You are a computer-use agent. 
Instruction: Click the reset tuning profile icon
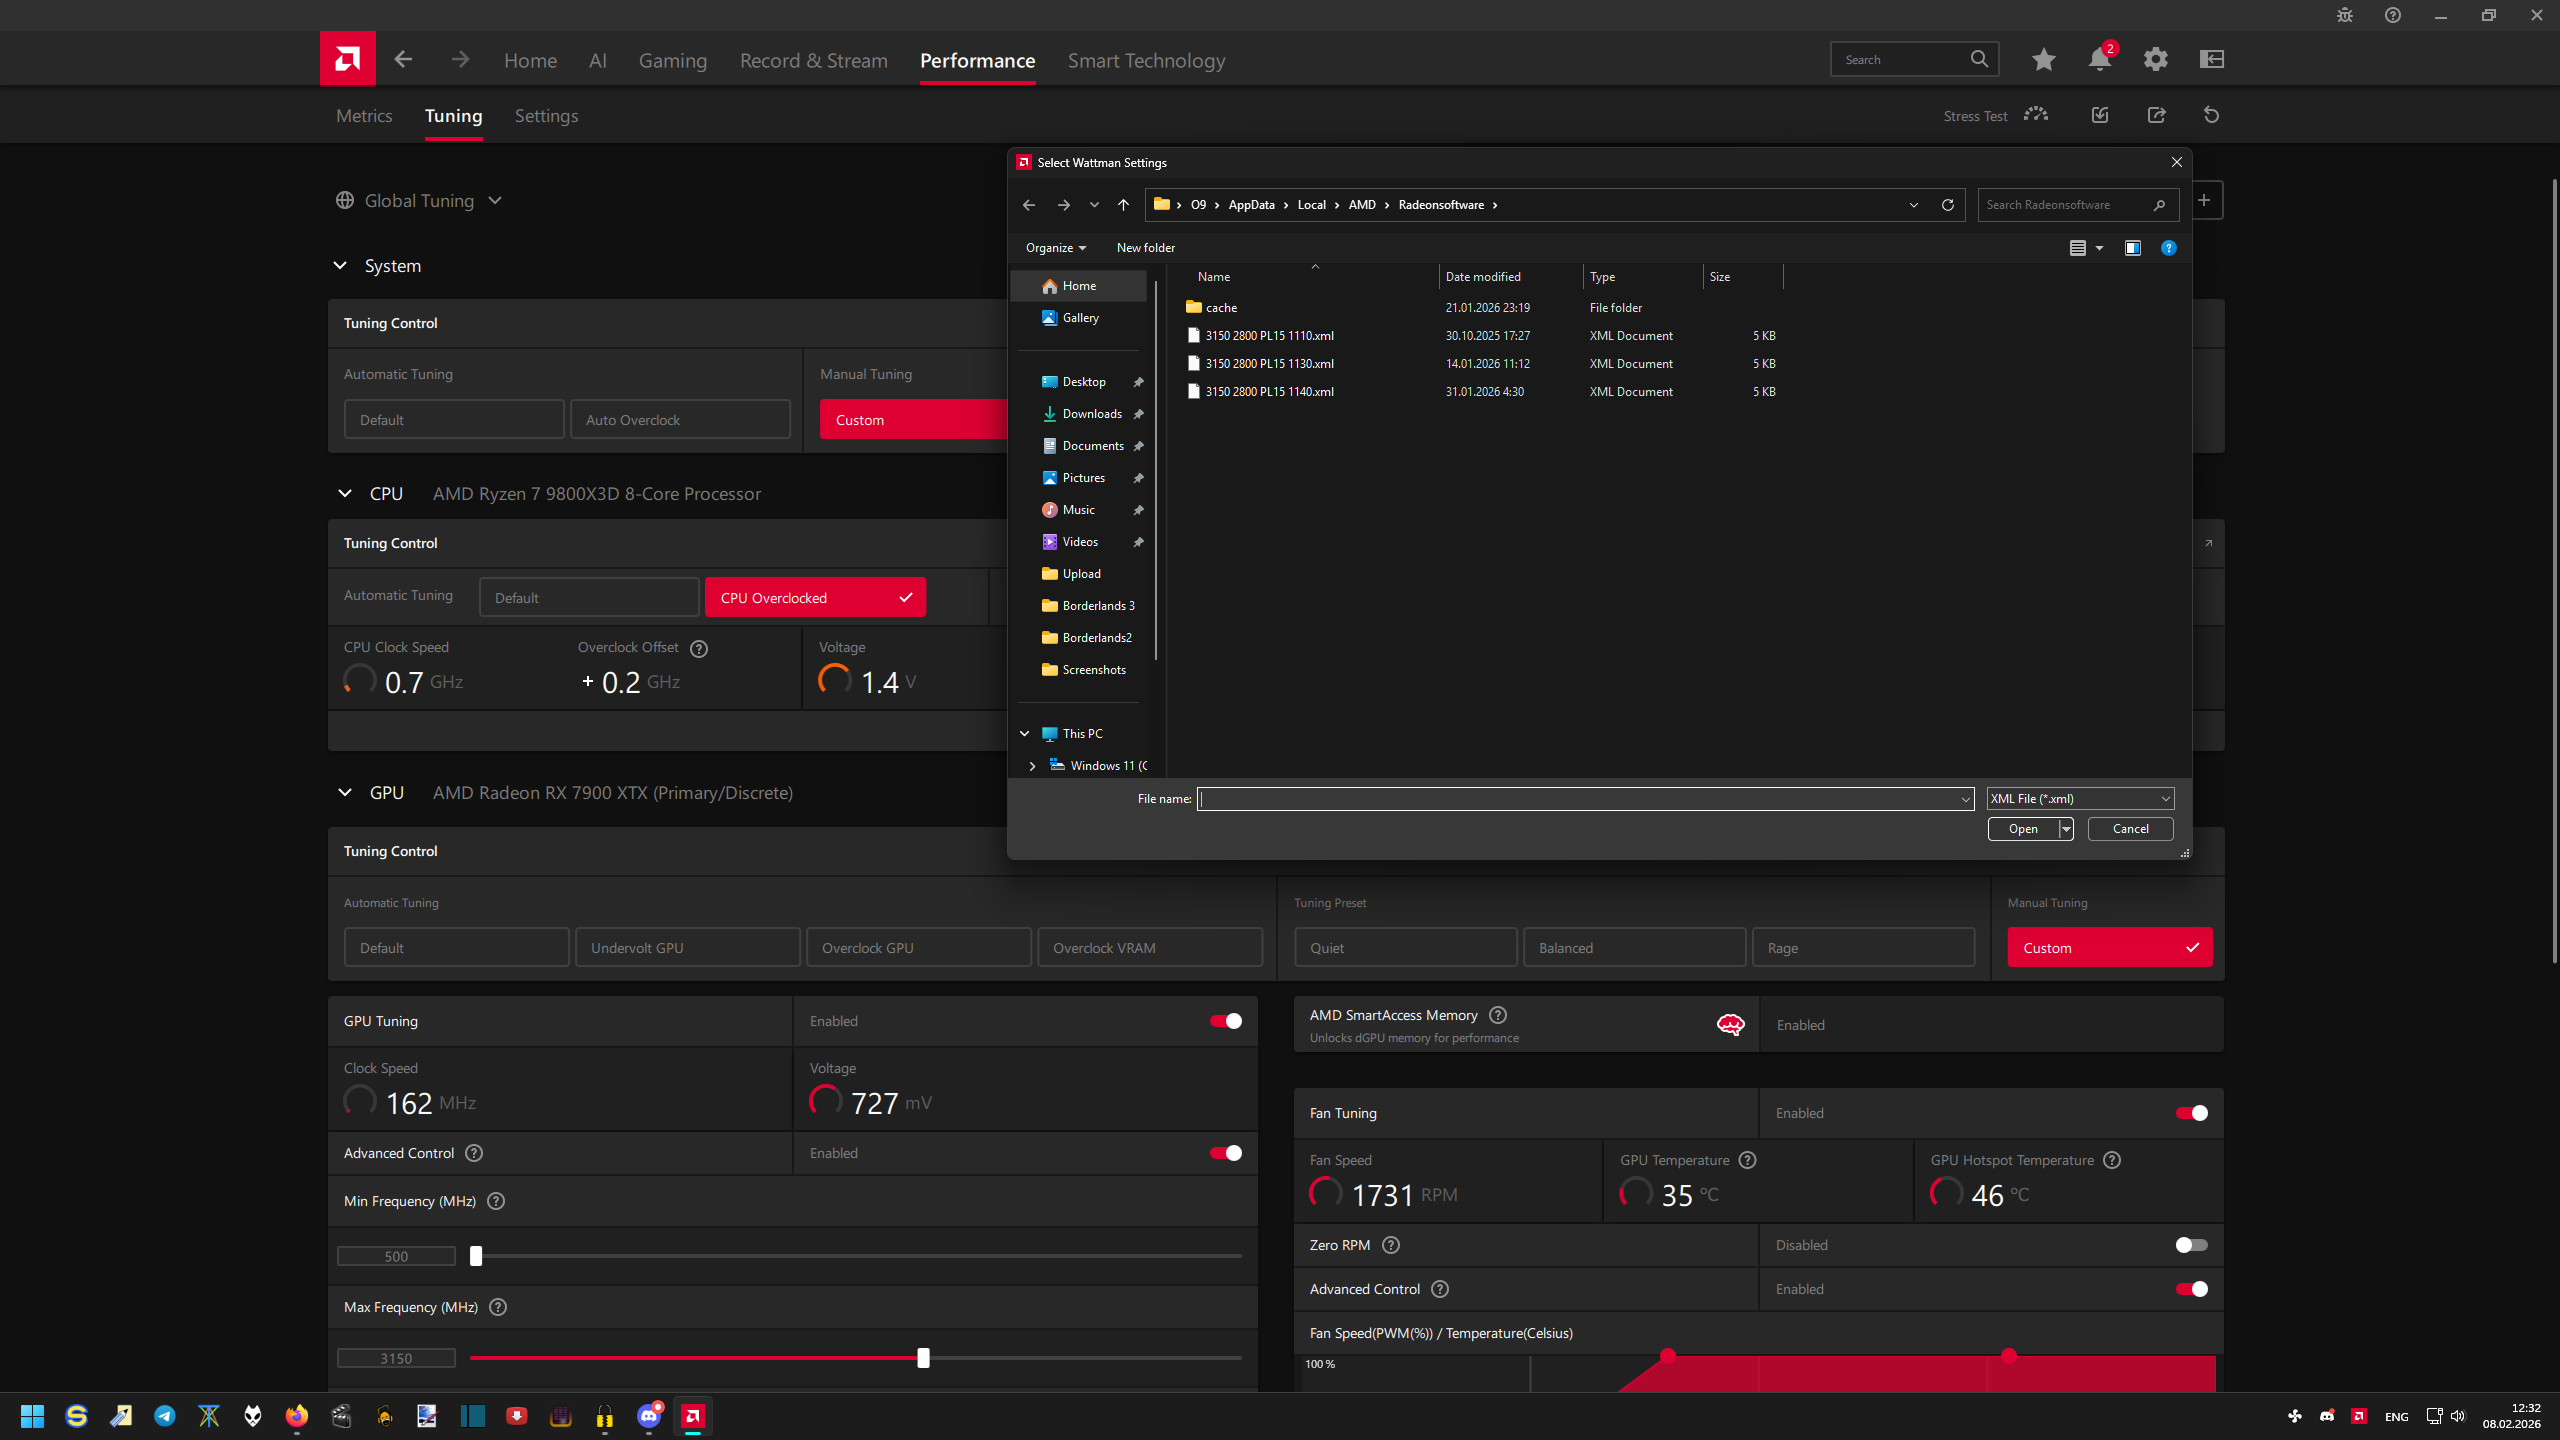click(2211, 115)
